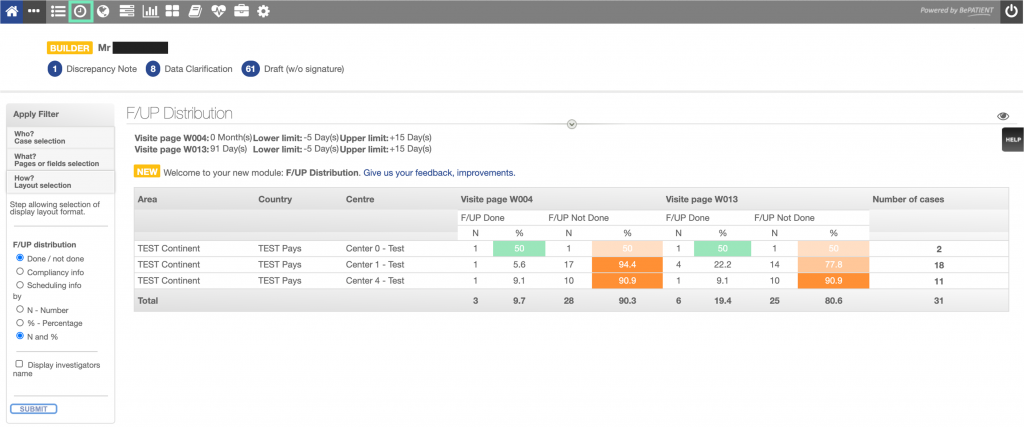Click the SUBMIT button

coord(33,409)
